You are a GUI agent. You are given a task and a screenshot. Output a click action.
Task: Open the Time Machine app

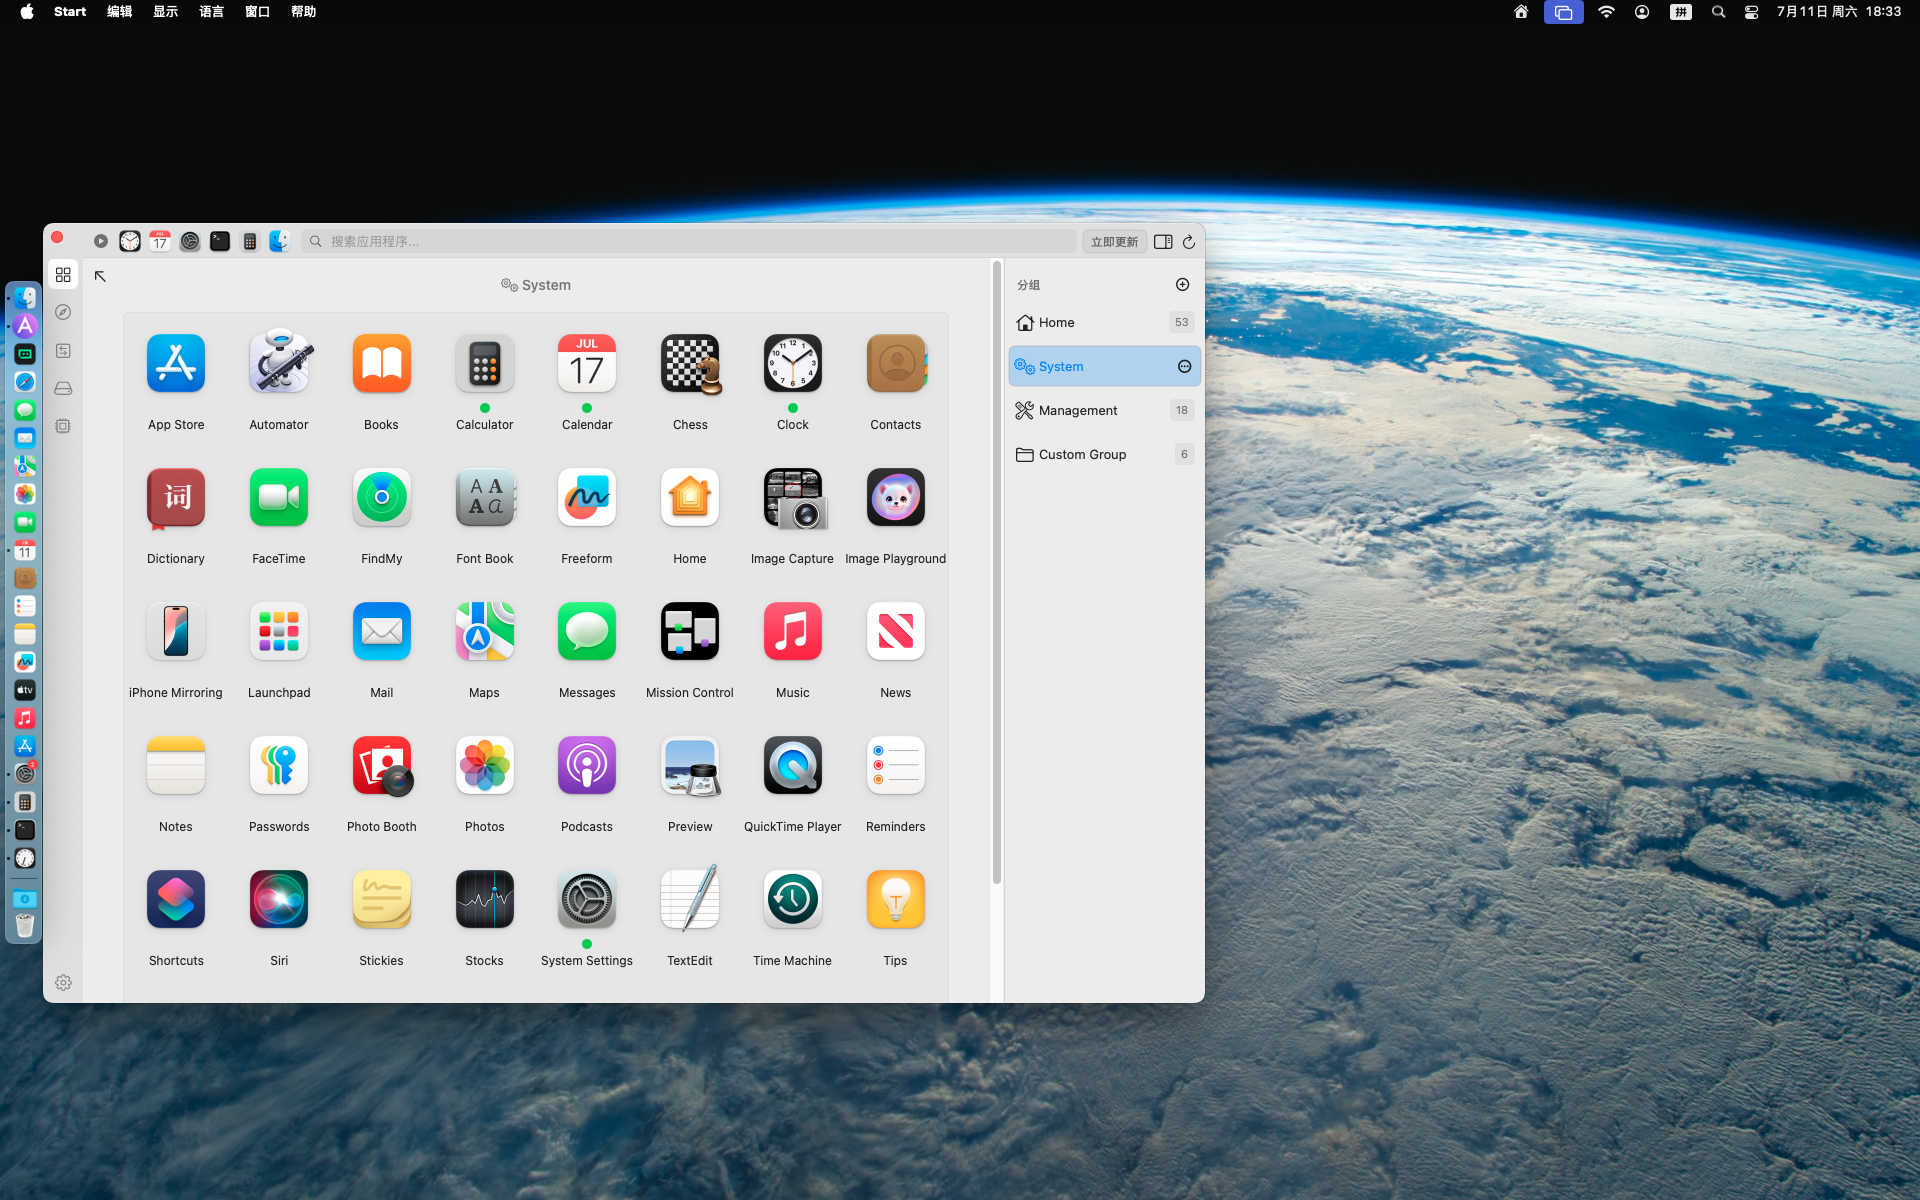(x=793, y=899)
